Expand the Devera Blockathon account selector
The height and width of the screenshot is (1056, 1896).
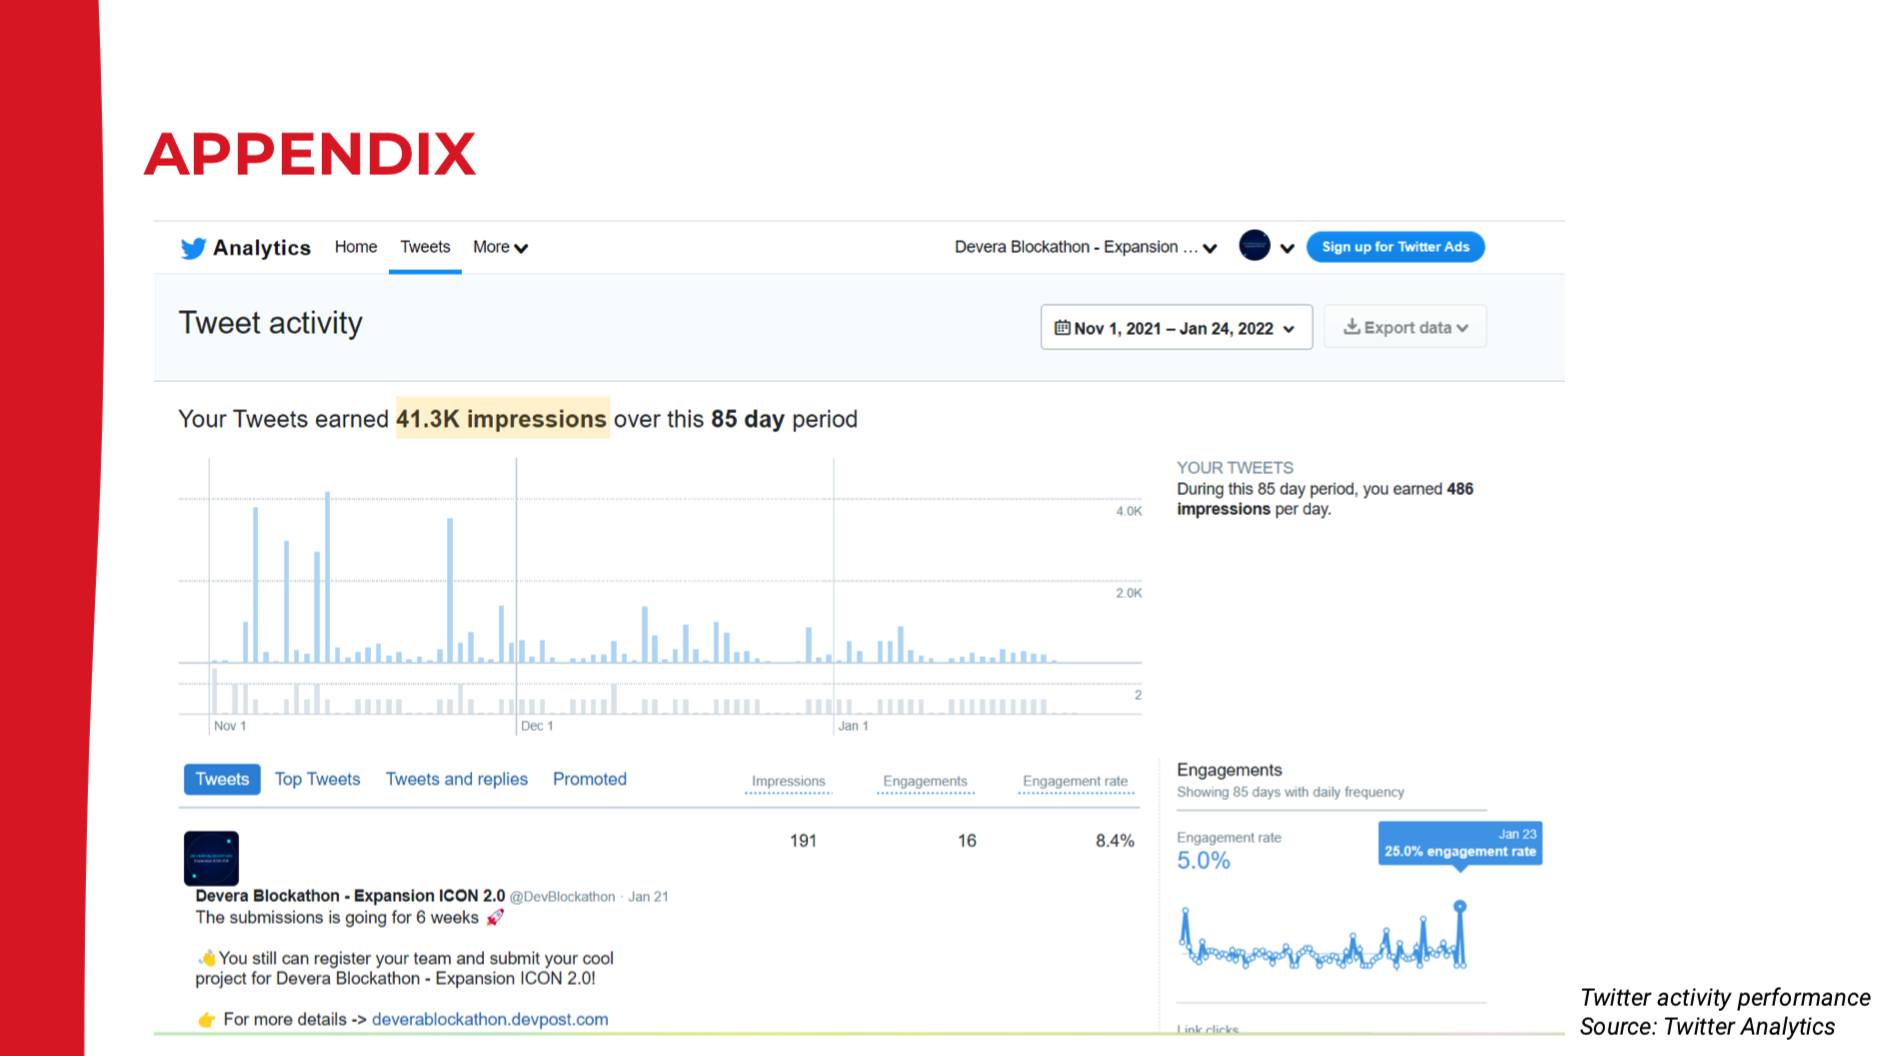point(1085,247)
